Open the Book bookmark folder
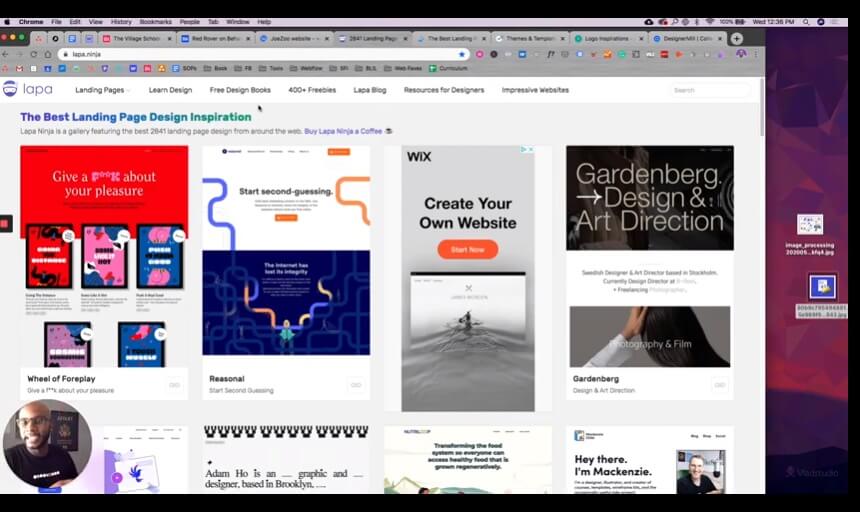This screenshot has width=860, height=512. pos(215,69)
